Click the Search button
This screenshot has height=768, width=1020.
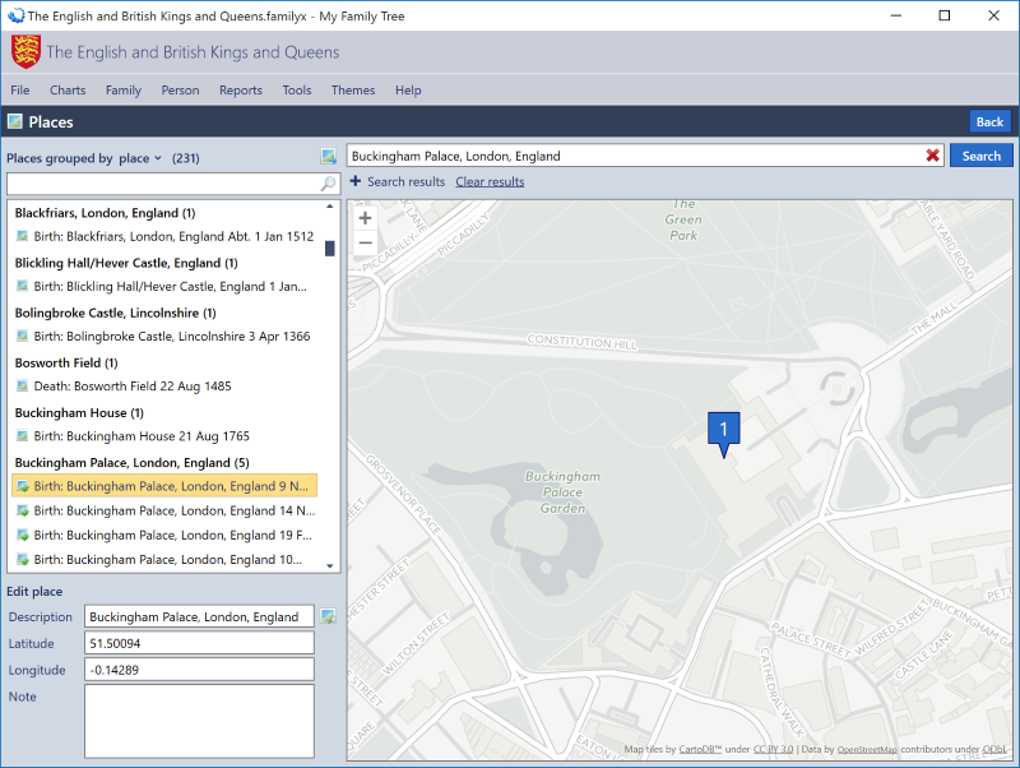click(981, 156)
